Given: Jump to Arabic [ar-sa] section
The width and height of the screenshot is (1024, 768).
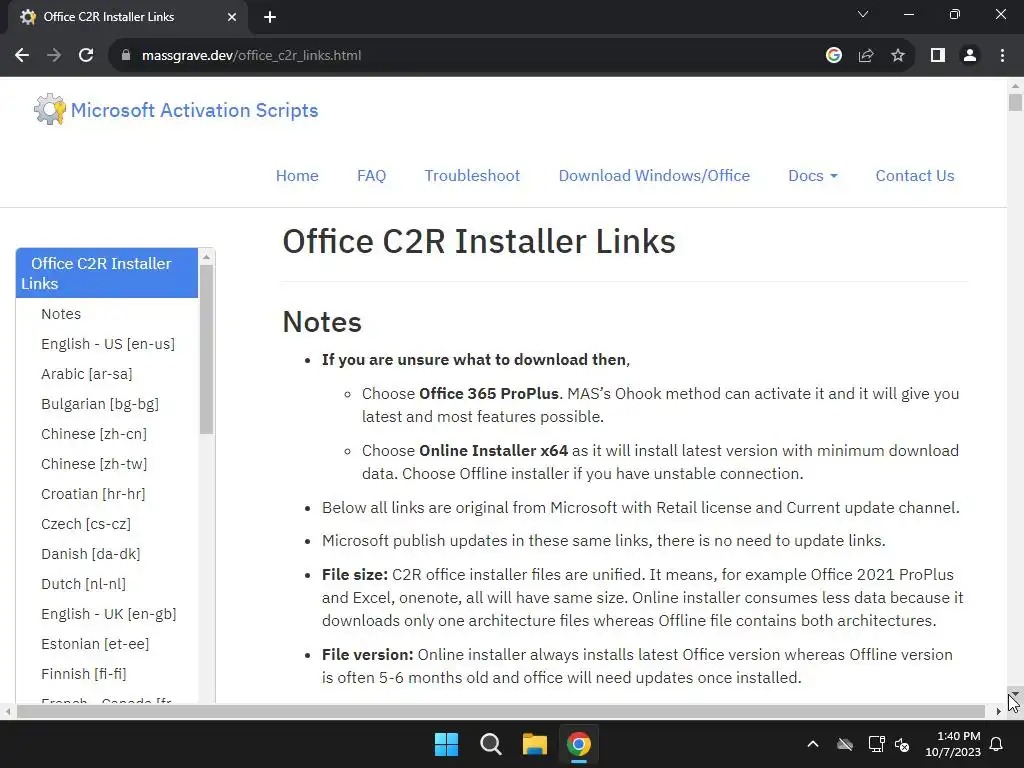Looking at the screenshot, I should [x=87, y=374].
